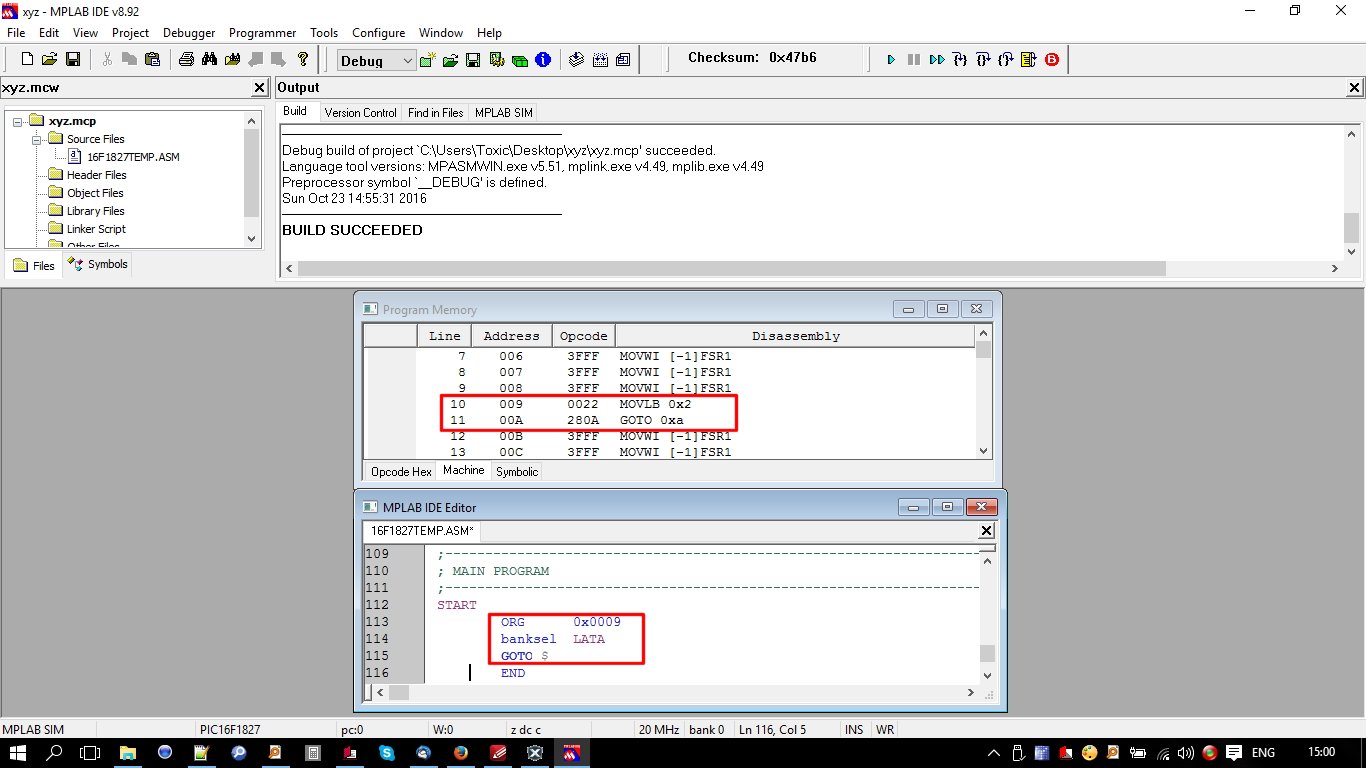
Task: Switch to the MPLAB SIM output tab
Action: [x=504, y=113]
